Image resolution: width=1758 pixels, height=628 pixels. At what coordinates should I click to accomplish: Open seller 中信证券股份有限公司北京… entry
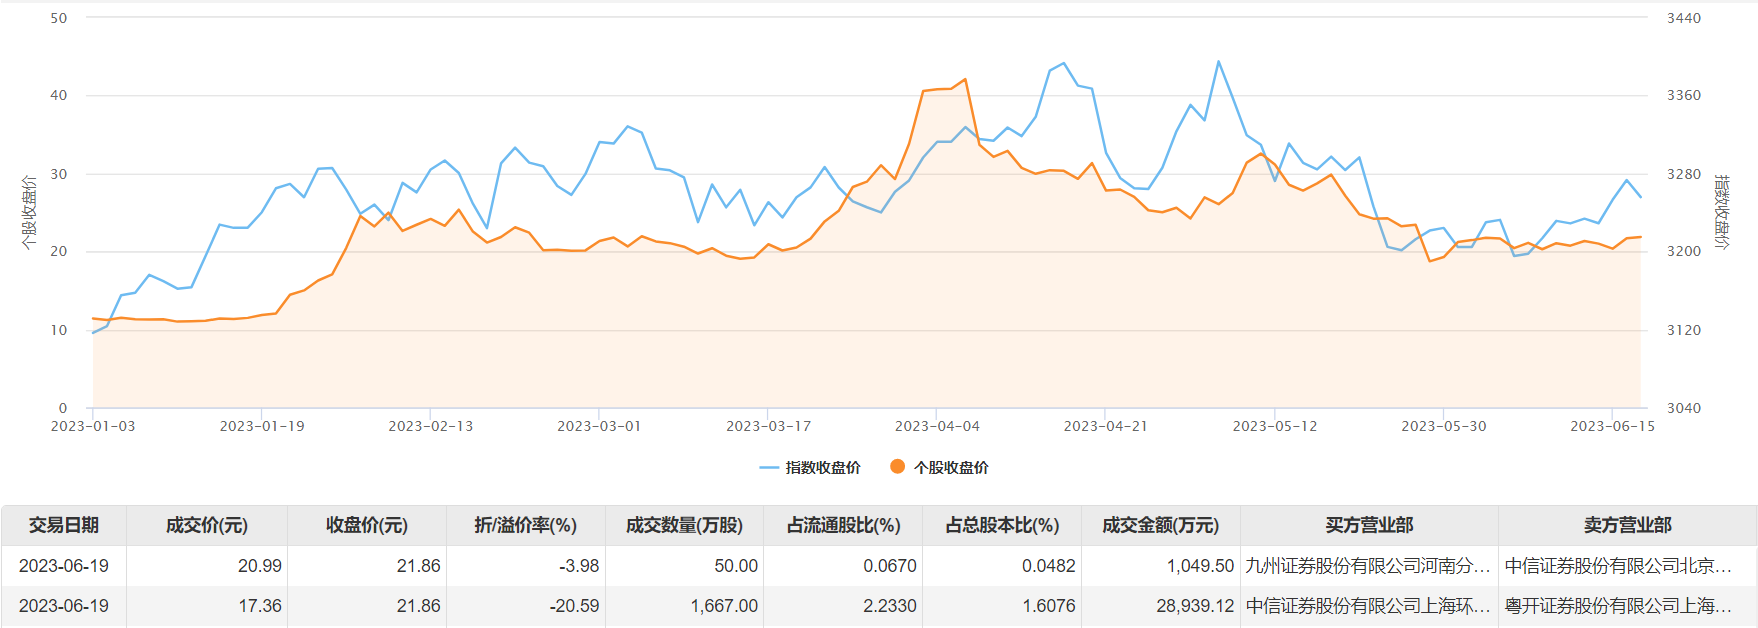(1618, 566)
